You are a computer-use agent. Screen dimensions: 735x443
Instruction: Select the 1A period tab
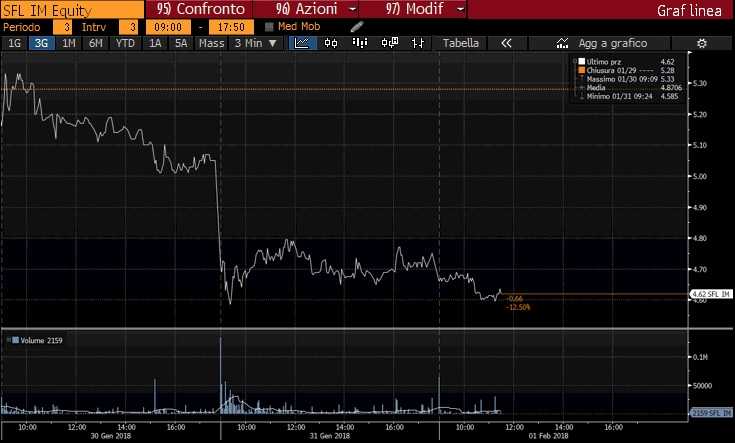pos(155,43)
